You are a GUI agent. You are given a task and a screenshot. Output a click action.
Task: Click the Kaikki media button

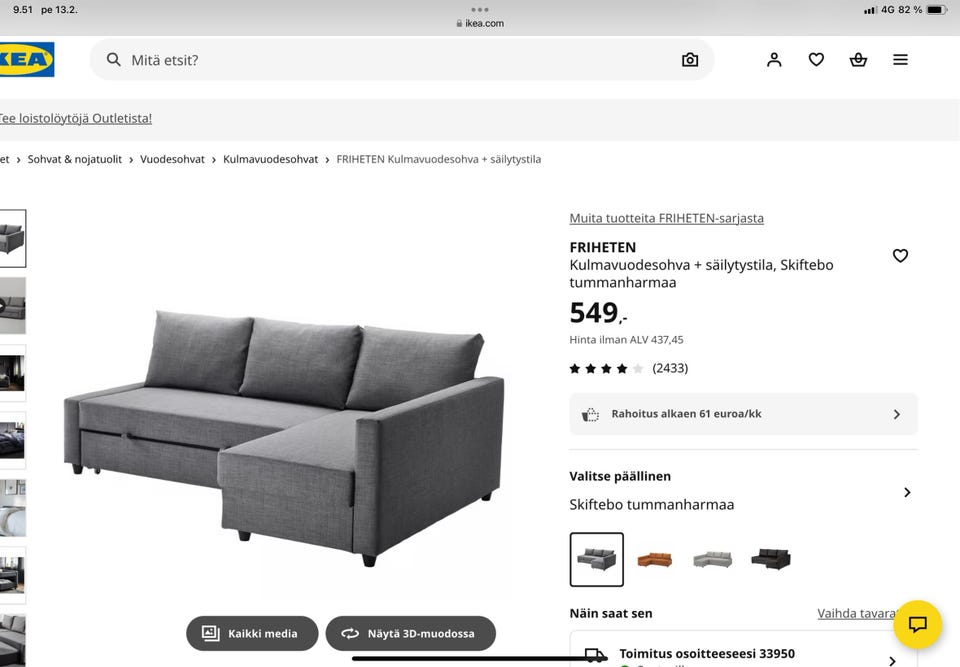click(252, 633)
